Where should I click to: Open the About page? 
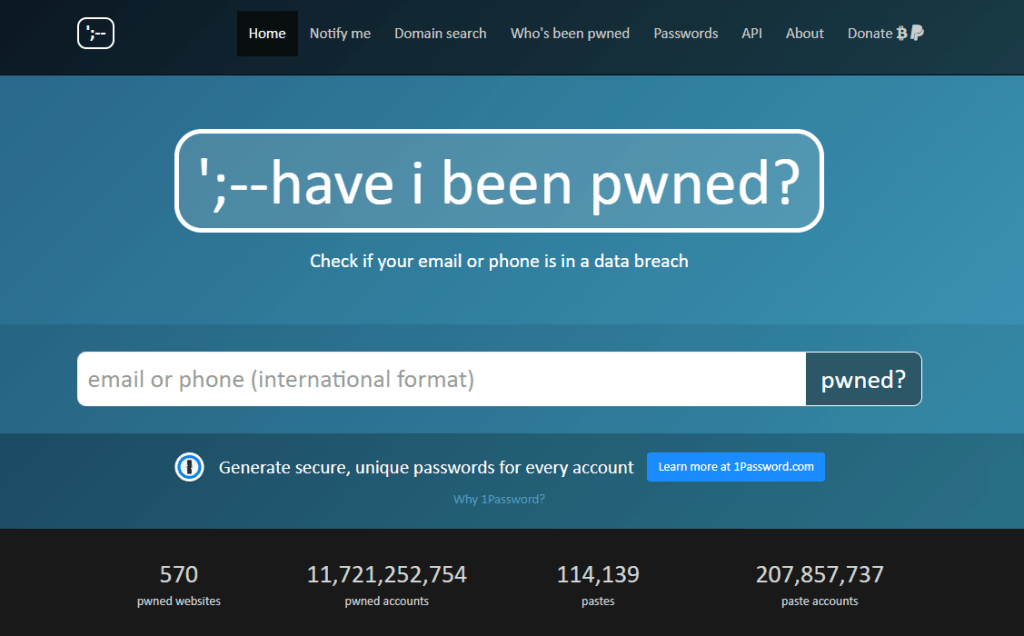point(804,33)
